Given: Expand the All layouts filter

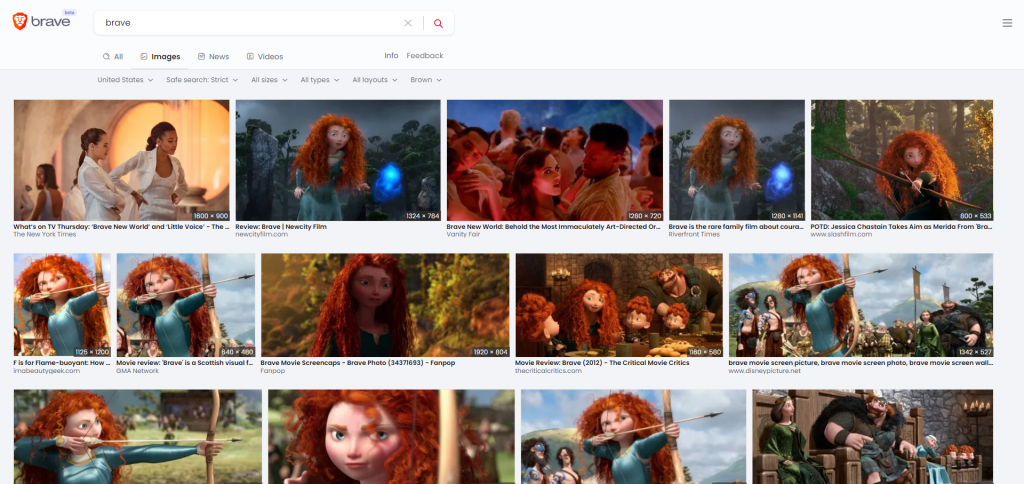Looking at the screenshot, I should pyautogui.click(x=375, y=80).
